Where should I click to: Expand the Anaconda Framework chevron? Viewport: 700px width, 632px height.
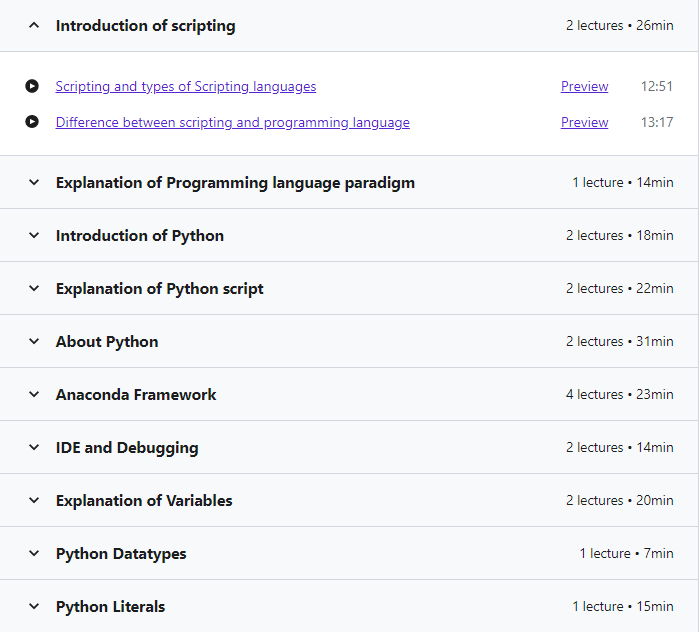(x=34, y=395)
